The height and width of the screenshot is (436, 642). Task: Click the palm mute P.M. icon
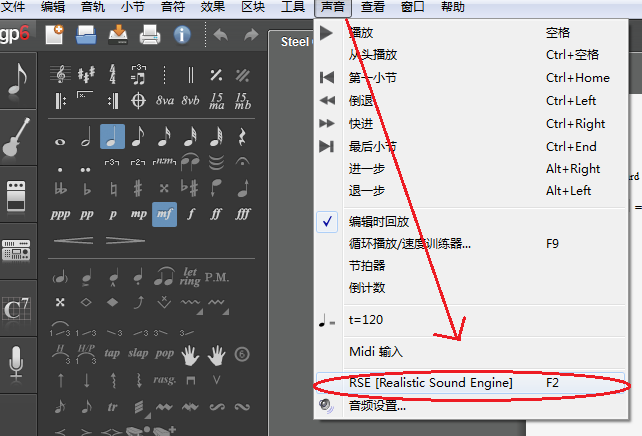[217, 276]
